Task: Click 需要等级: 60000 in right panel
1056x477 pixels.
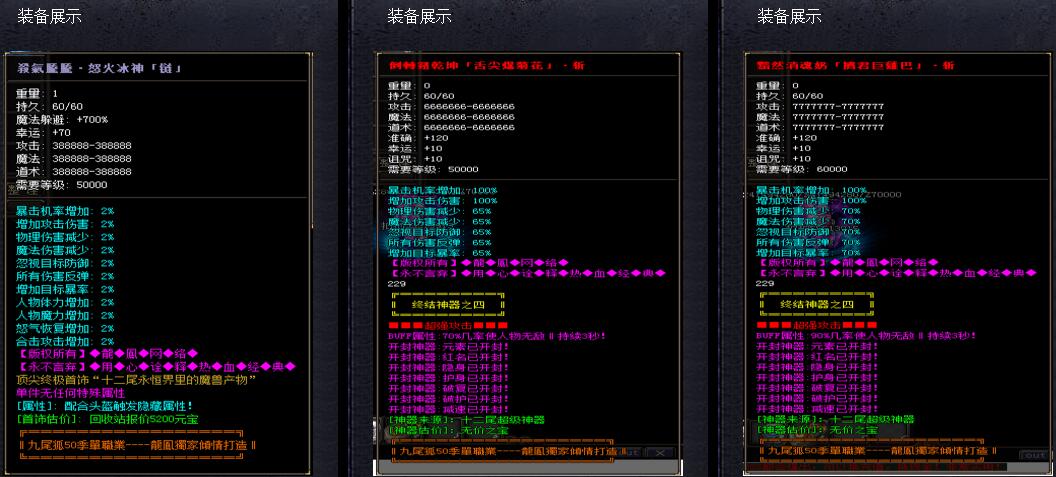Action: click(x=801, y=169)
